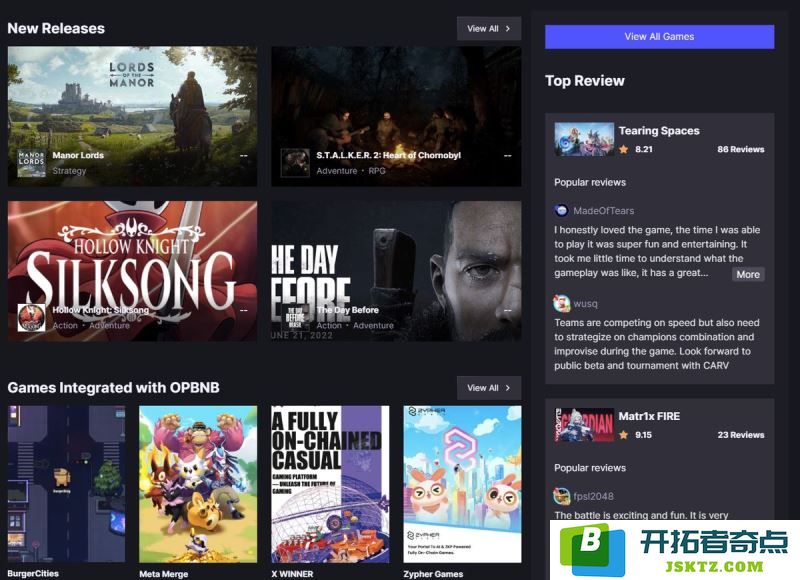Click the 86 Reviews count
Screen dimensions: 800x580
pyautogui.click(x=740, y=149)
